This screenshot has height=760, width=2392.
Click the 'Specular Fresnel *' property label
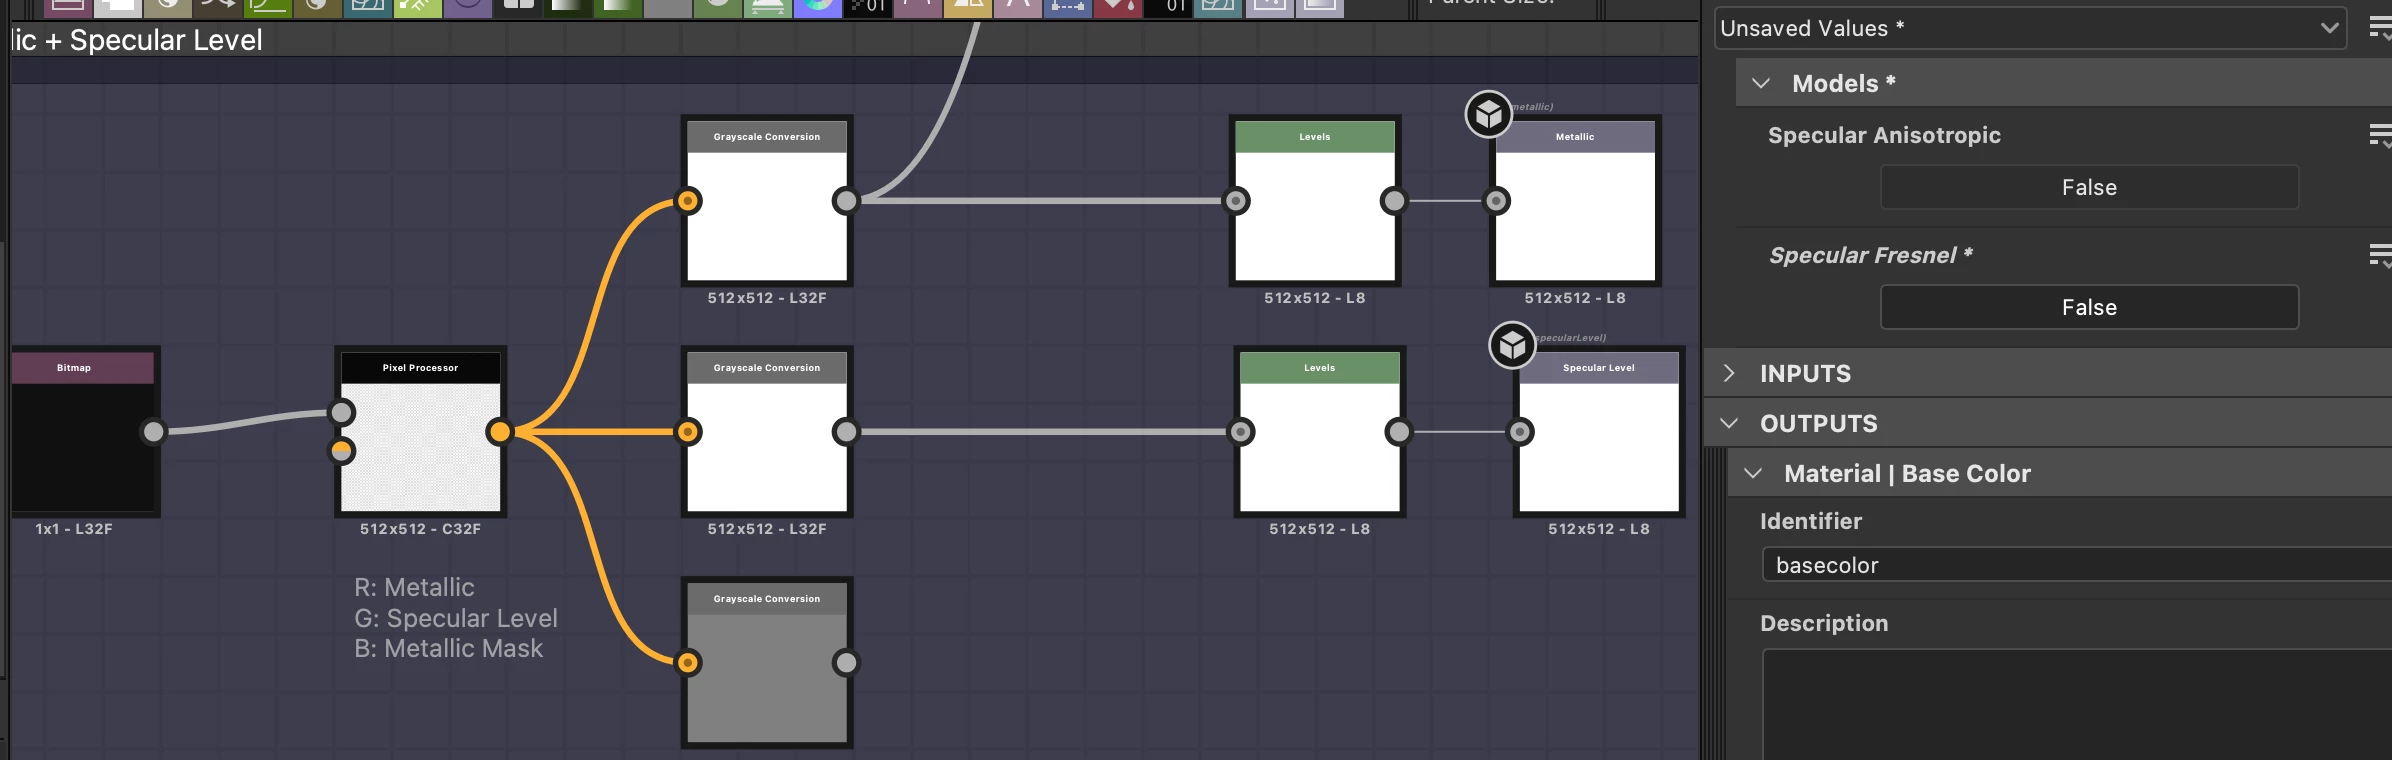coord(1871,256)
